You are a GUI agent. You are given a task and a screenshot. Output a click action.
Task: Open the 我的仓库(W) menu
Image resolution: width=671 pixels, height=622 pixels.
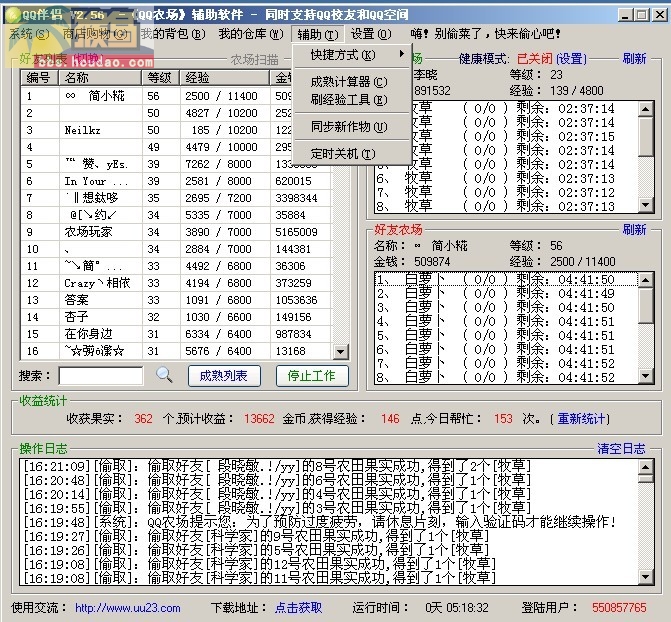[x=251, y=34]
